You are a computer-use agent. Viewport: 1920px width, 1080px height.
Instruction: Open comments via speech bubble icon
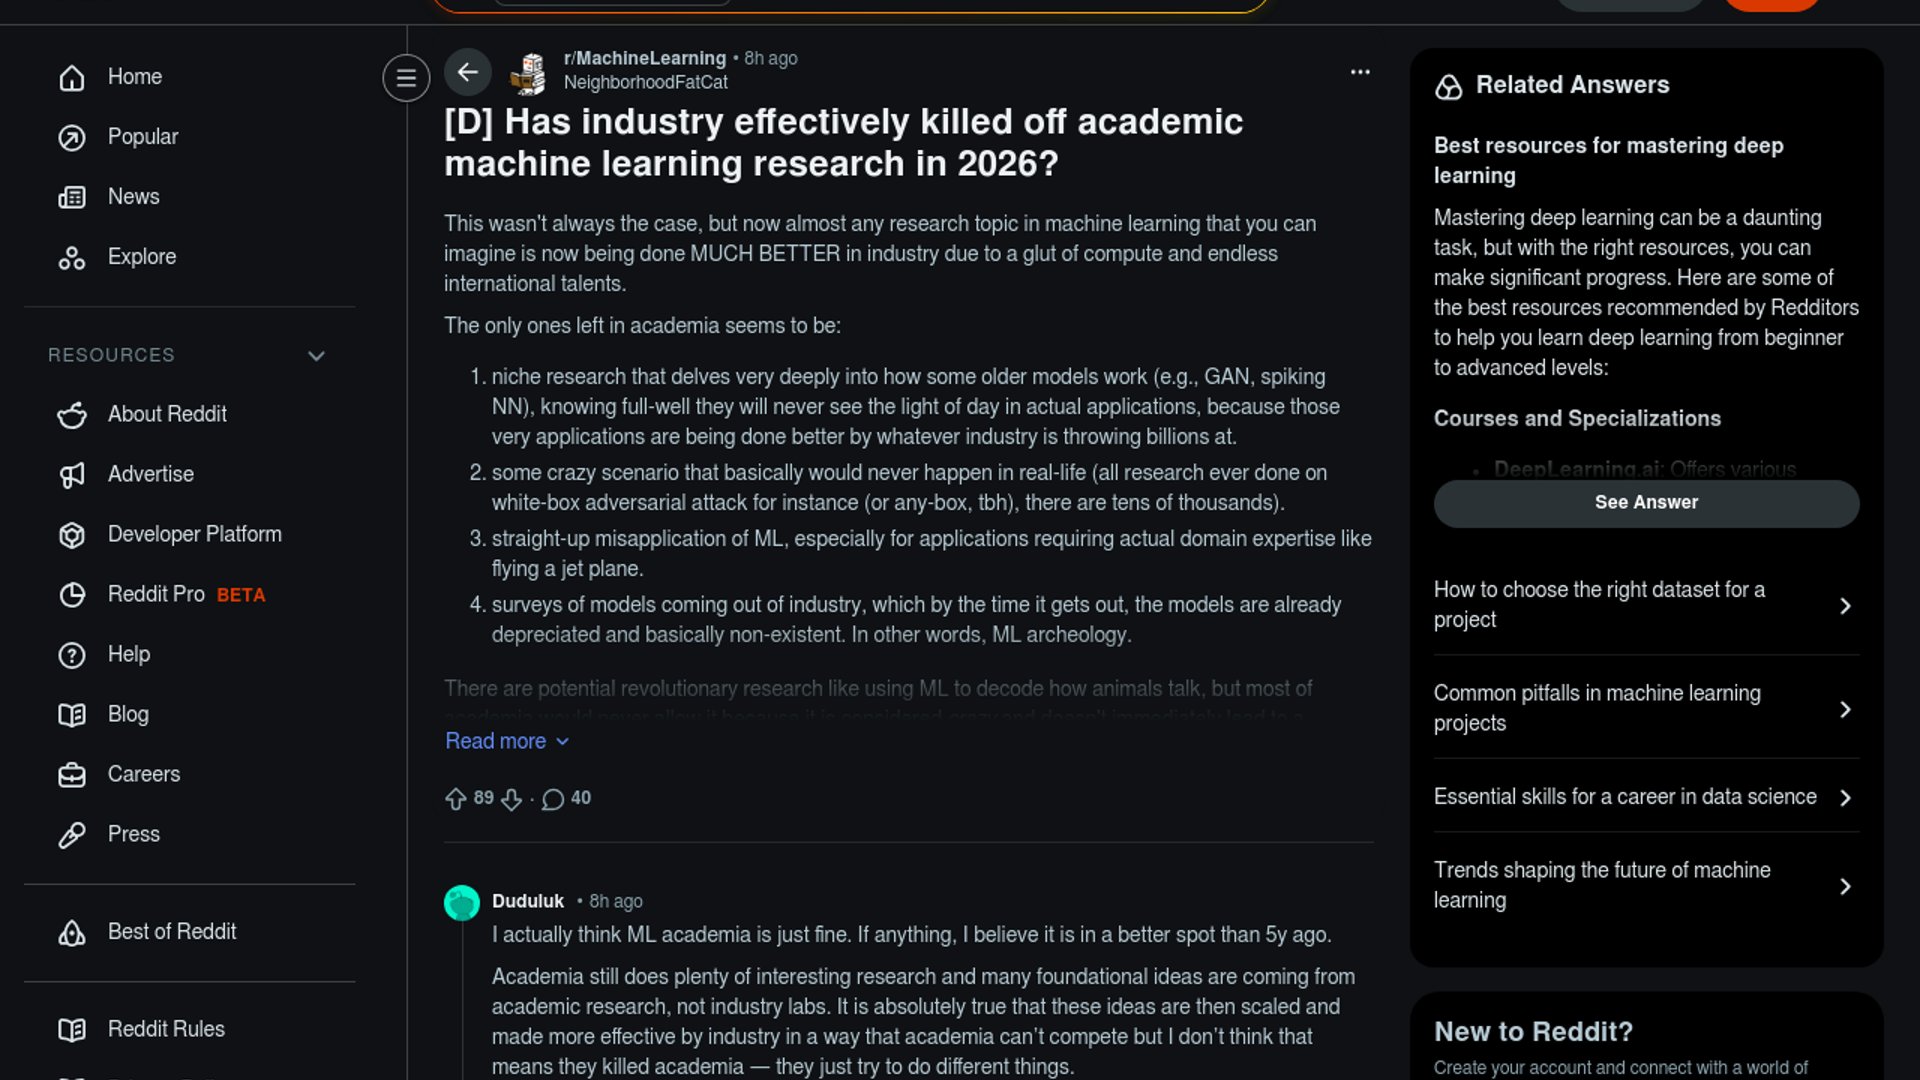point(553,799)
